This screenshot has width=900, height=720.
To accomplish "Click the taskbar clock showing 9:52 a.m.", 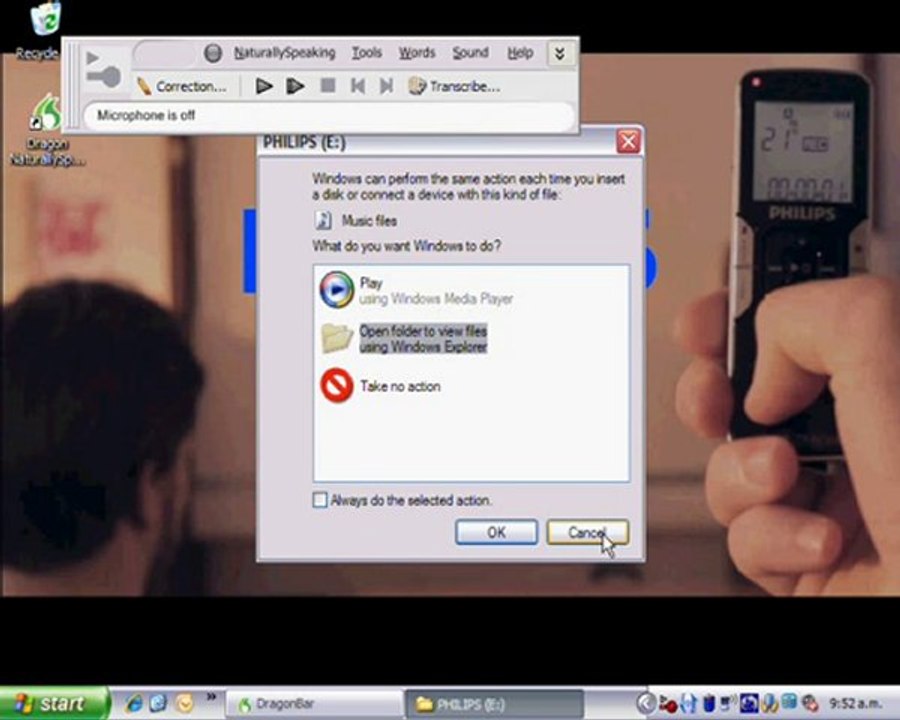I will click(x=855, y=703).
